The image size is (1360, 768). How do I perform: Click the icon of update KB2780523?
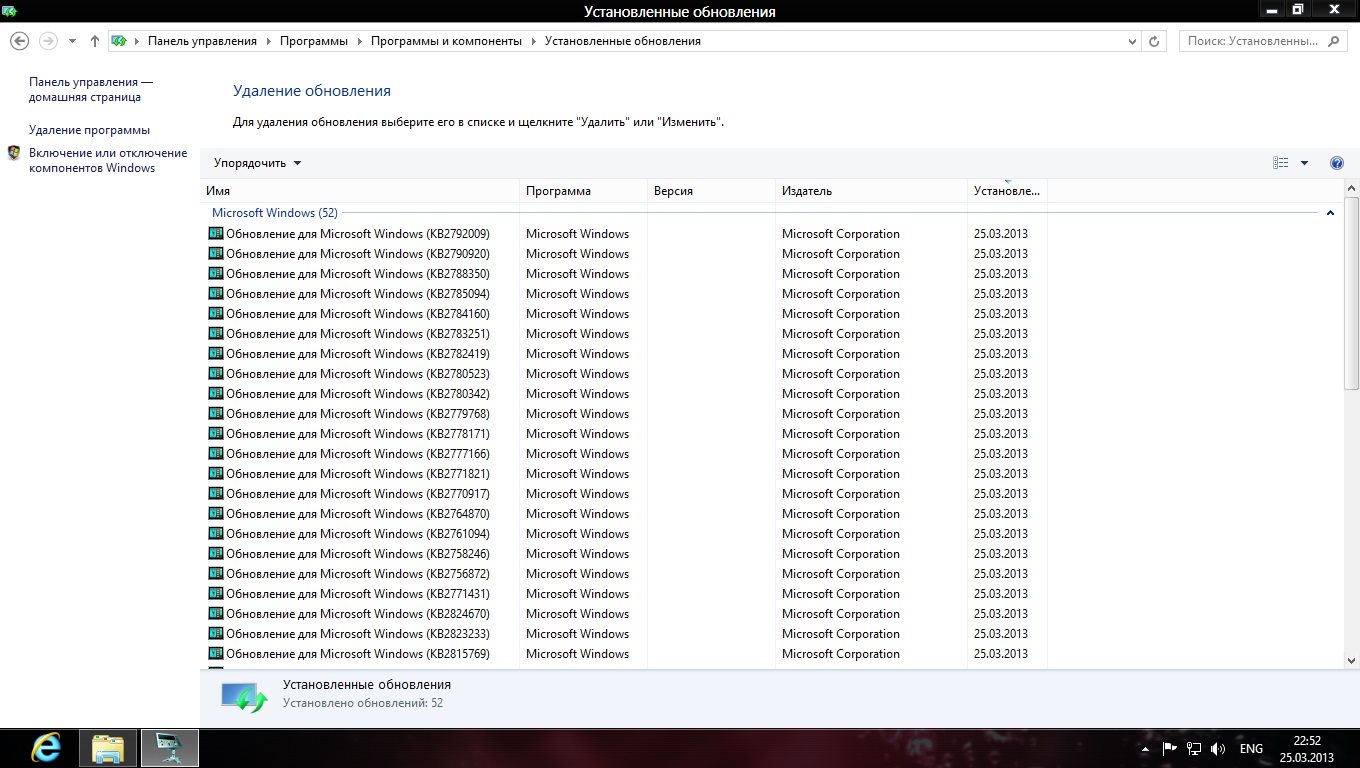pyautogui.click(x=215, y=373)
